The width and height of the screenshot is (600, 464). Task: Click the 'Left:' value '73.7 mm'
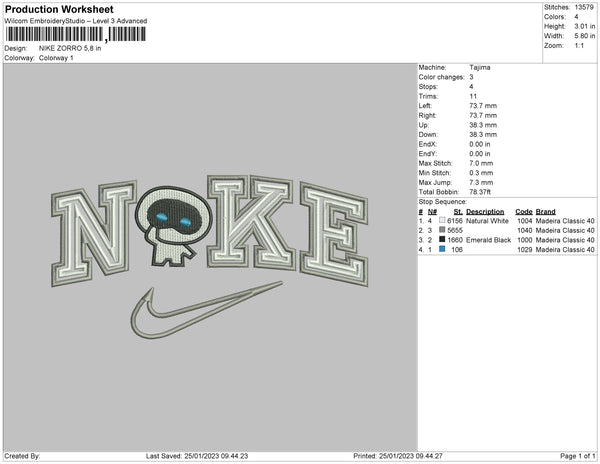[x=483, y=106]
